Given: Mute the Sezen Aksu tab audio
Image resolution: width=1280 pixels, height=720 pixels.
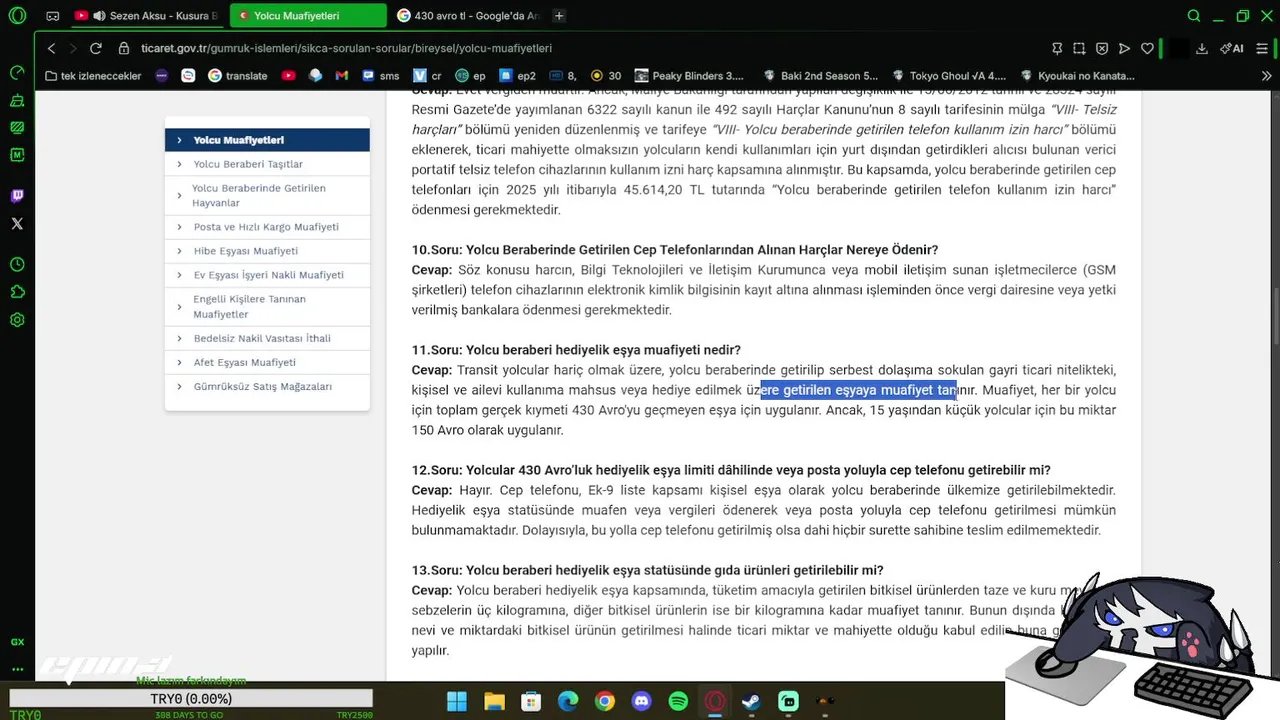Looking at the screenshot, I should (99, 16).
